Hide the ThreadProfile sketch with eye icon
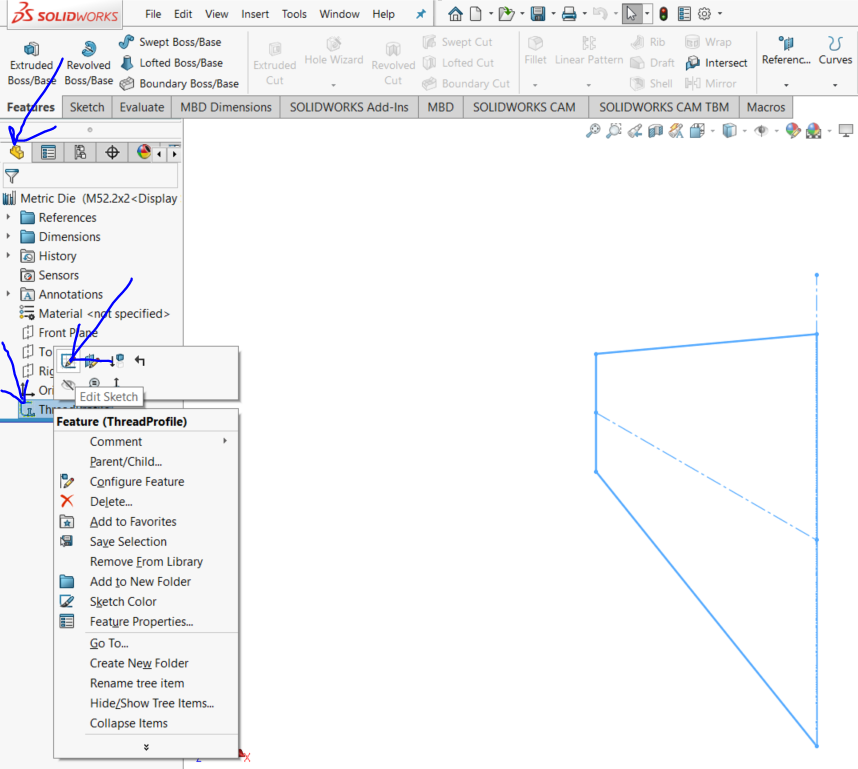858x769 pixels. pos(68,384)
